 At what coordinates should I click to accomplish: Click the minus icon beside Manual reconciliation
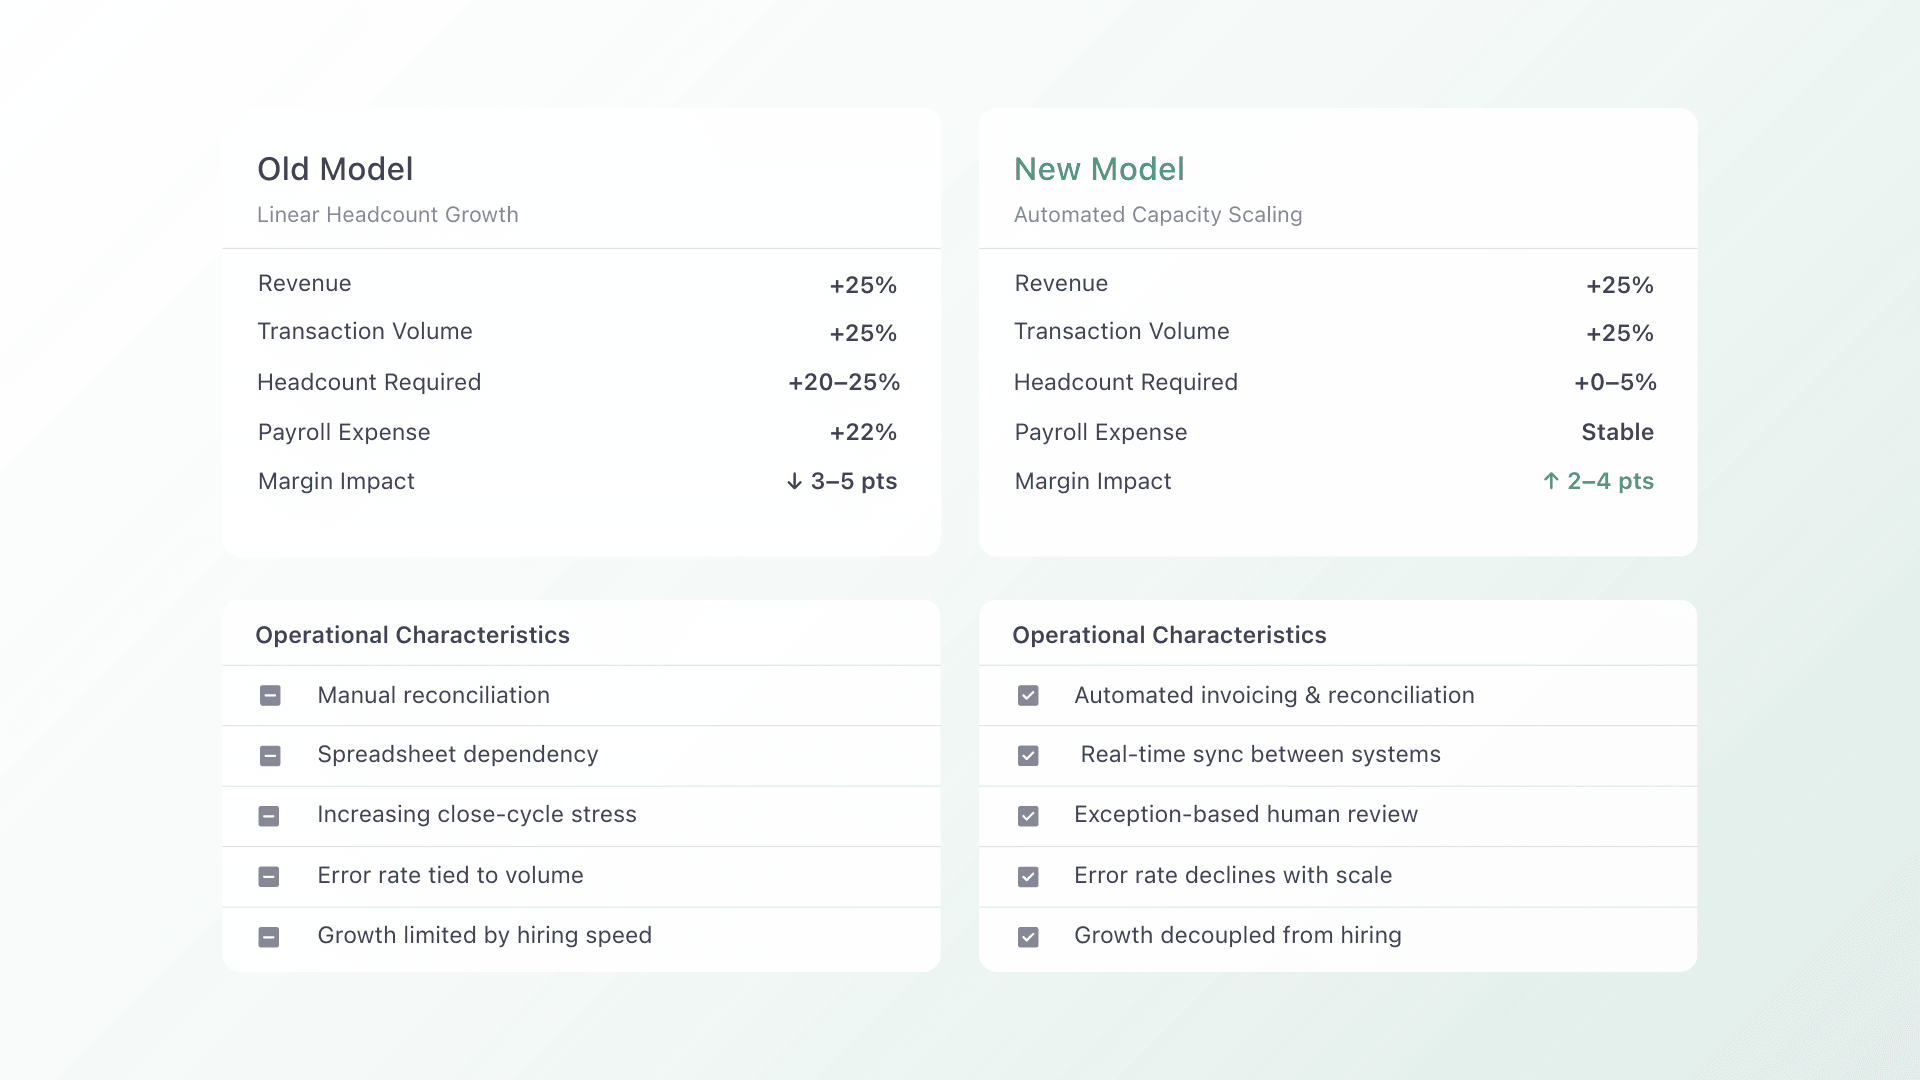270,696
